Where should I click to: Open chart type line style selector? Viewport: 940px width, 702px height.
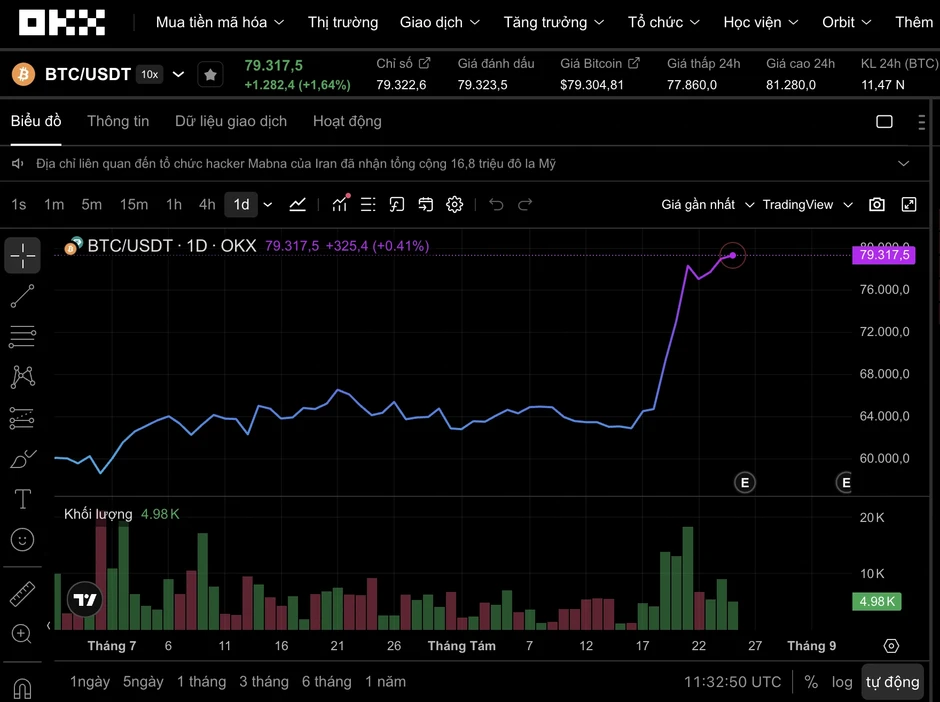click(x=297, y=205)
